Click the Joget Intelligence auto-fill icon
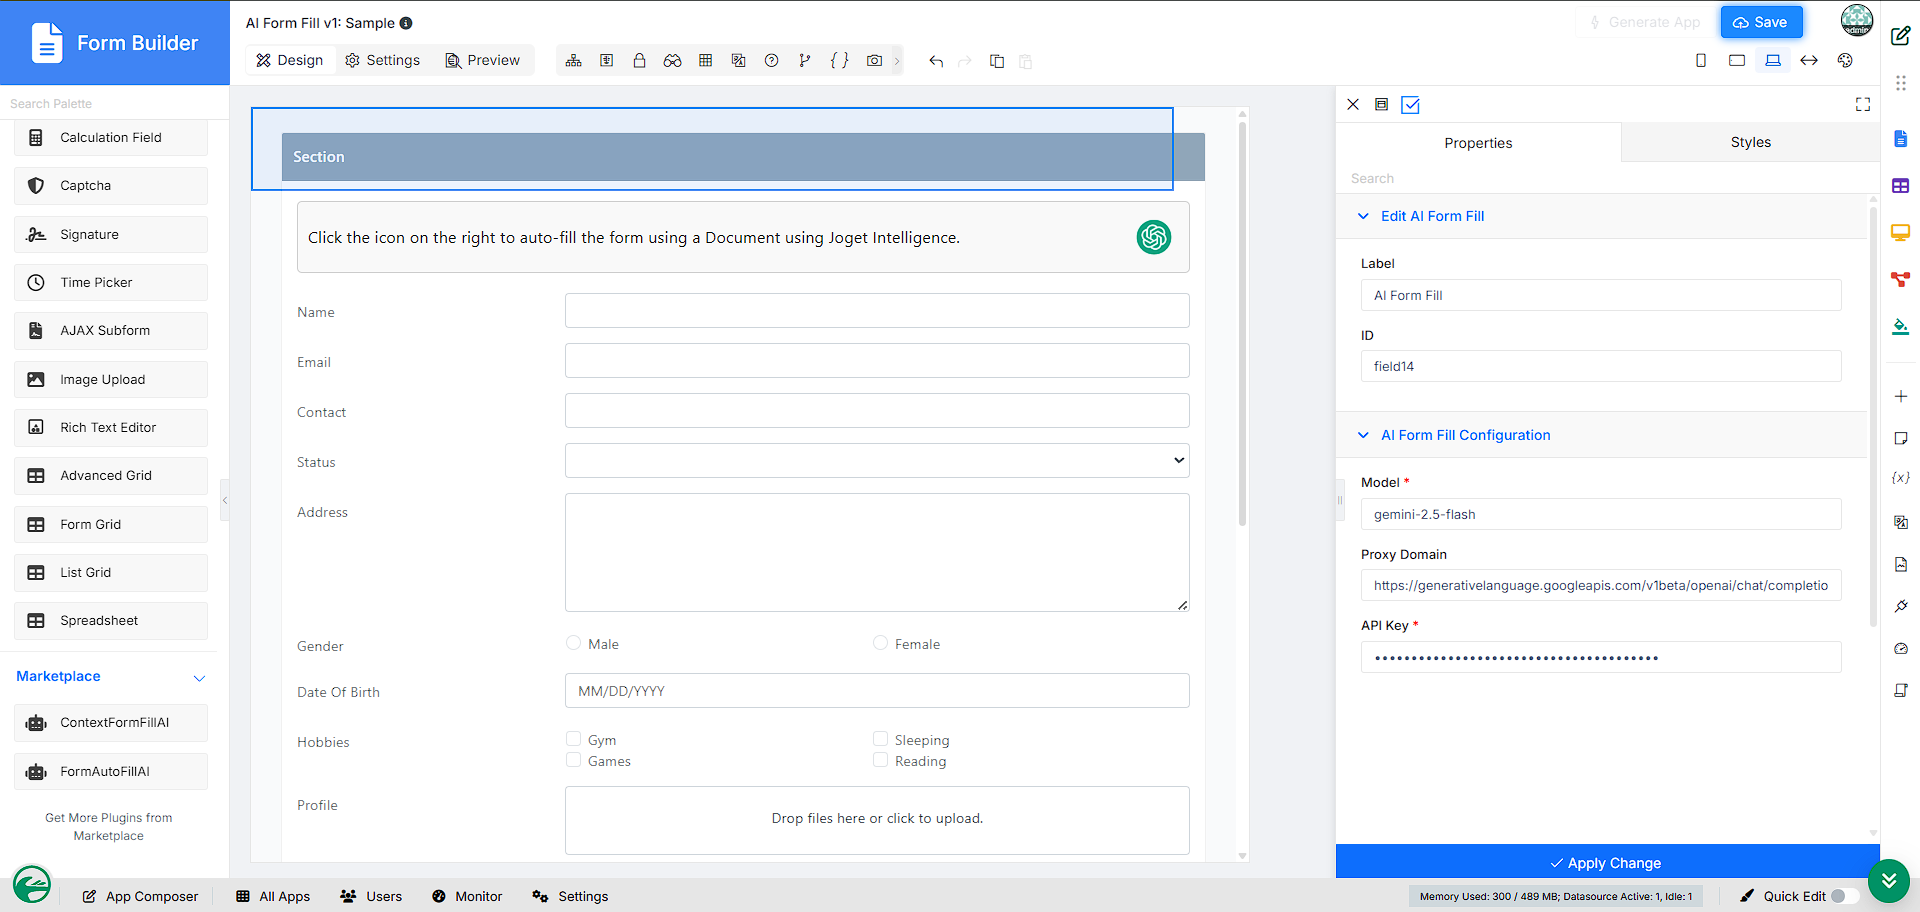The height and width of the screenshot is (912, 1920). 1154,237
